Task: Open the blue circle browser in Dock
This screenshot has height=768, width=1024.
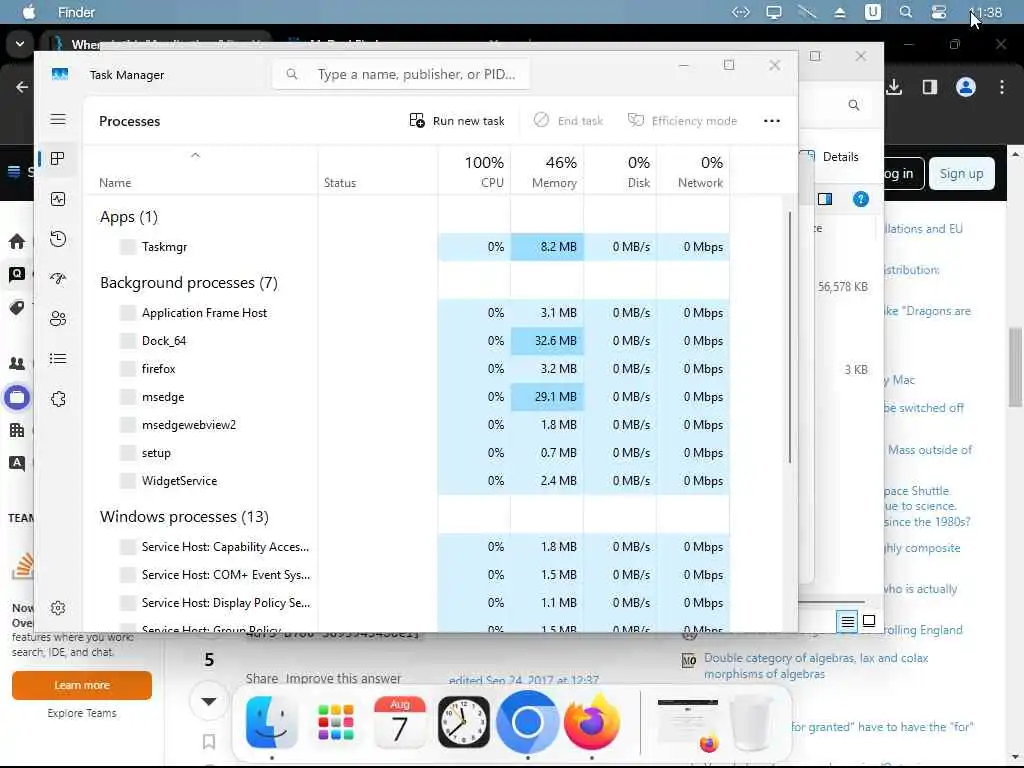Action: coord(527,722)
